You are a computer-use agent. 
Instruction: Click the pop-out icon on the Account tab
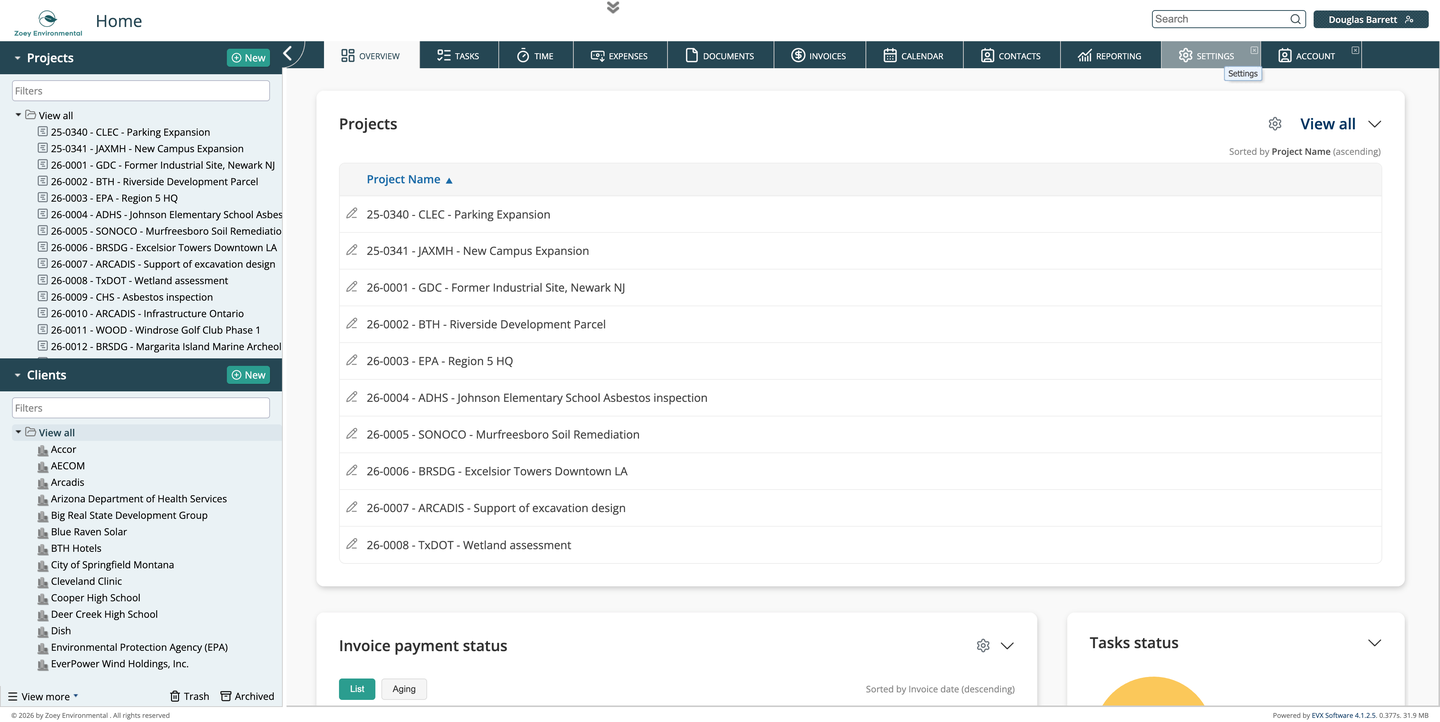(1355, 50)
